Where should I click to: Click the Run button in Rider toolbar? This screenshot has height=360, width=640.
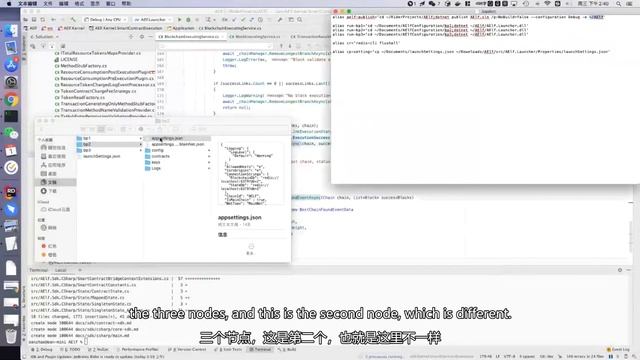tap(179, 20)
